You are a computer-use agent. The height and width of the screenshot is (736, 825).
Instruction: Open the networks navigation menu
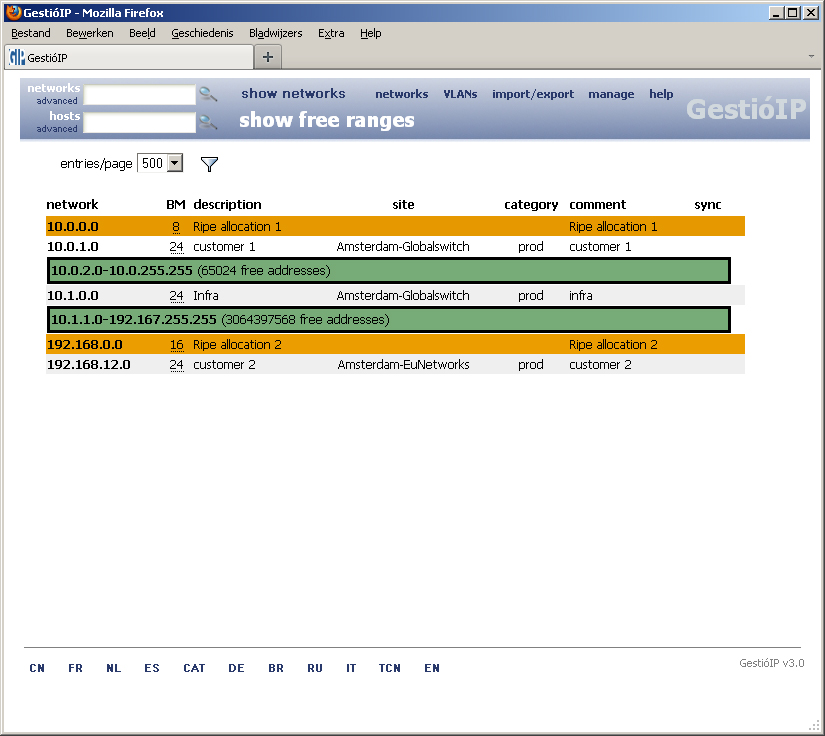pyautogui.click(x=401, y=94)
